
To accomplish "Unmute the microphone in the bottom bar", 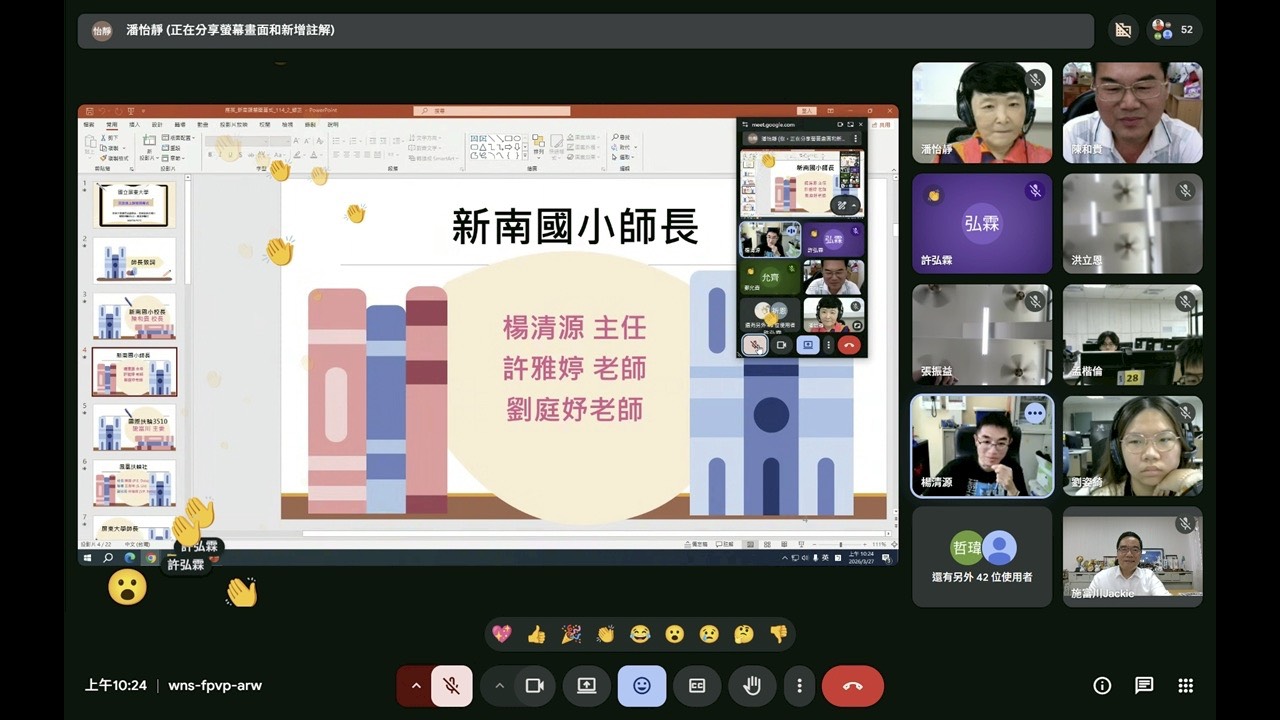I will (452, 686).
